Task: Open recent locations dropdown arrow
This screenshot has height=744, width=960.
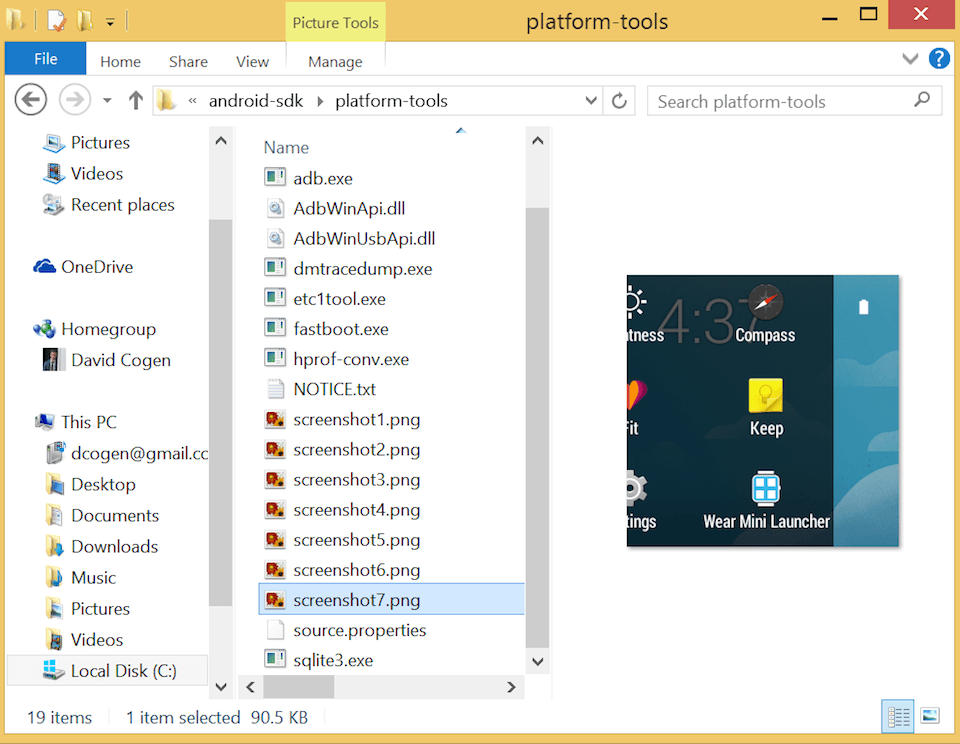Action: tap(107, 101)
